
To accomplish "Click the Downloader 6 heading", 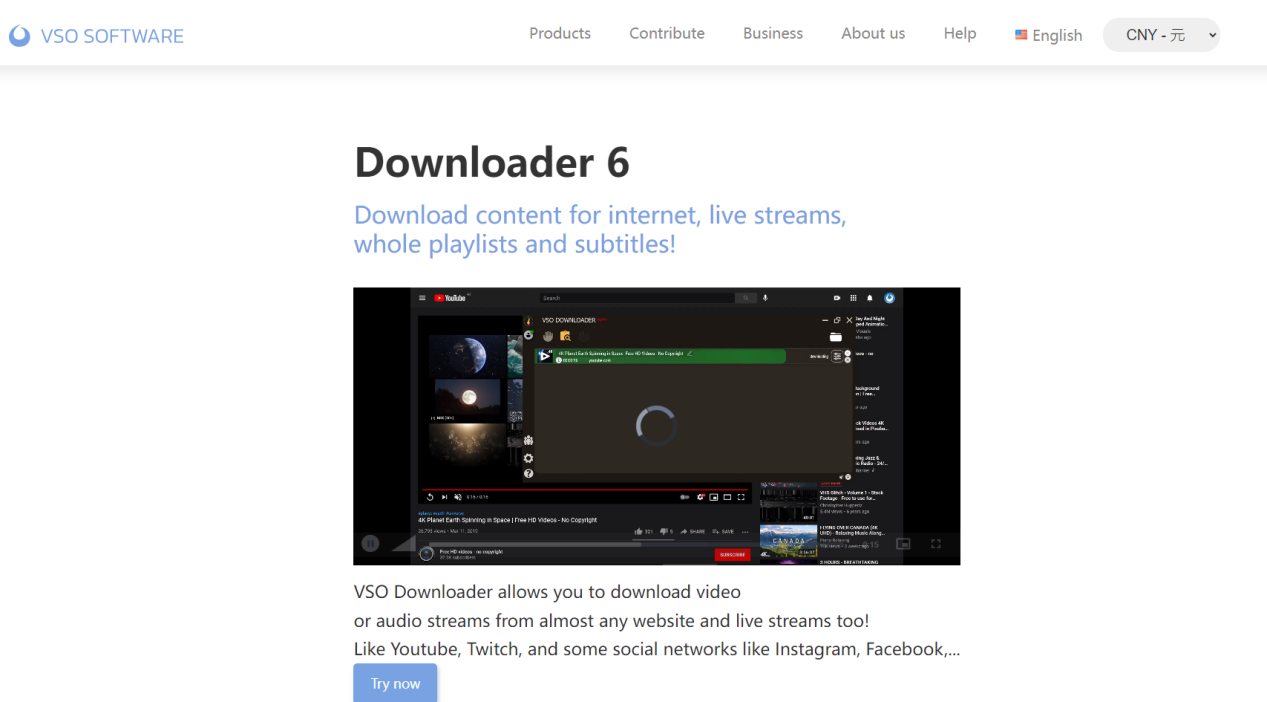I will tap(492, 162).
